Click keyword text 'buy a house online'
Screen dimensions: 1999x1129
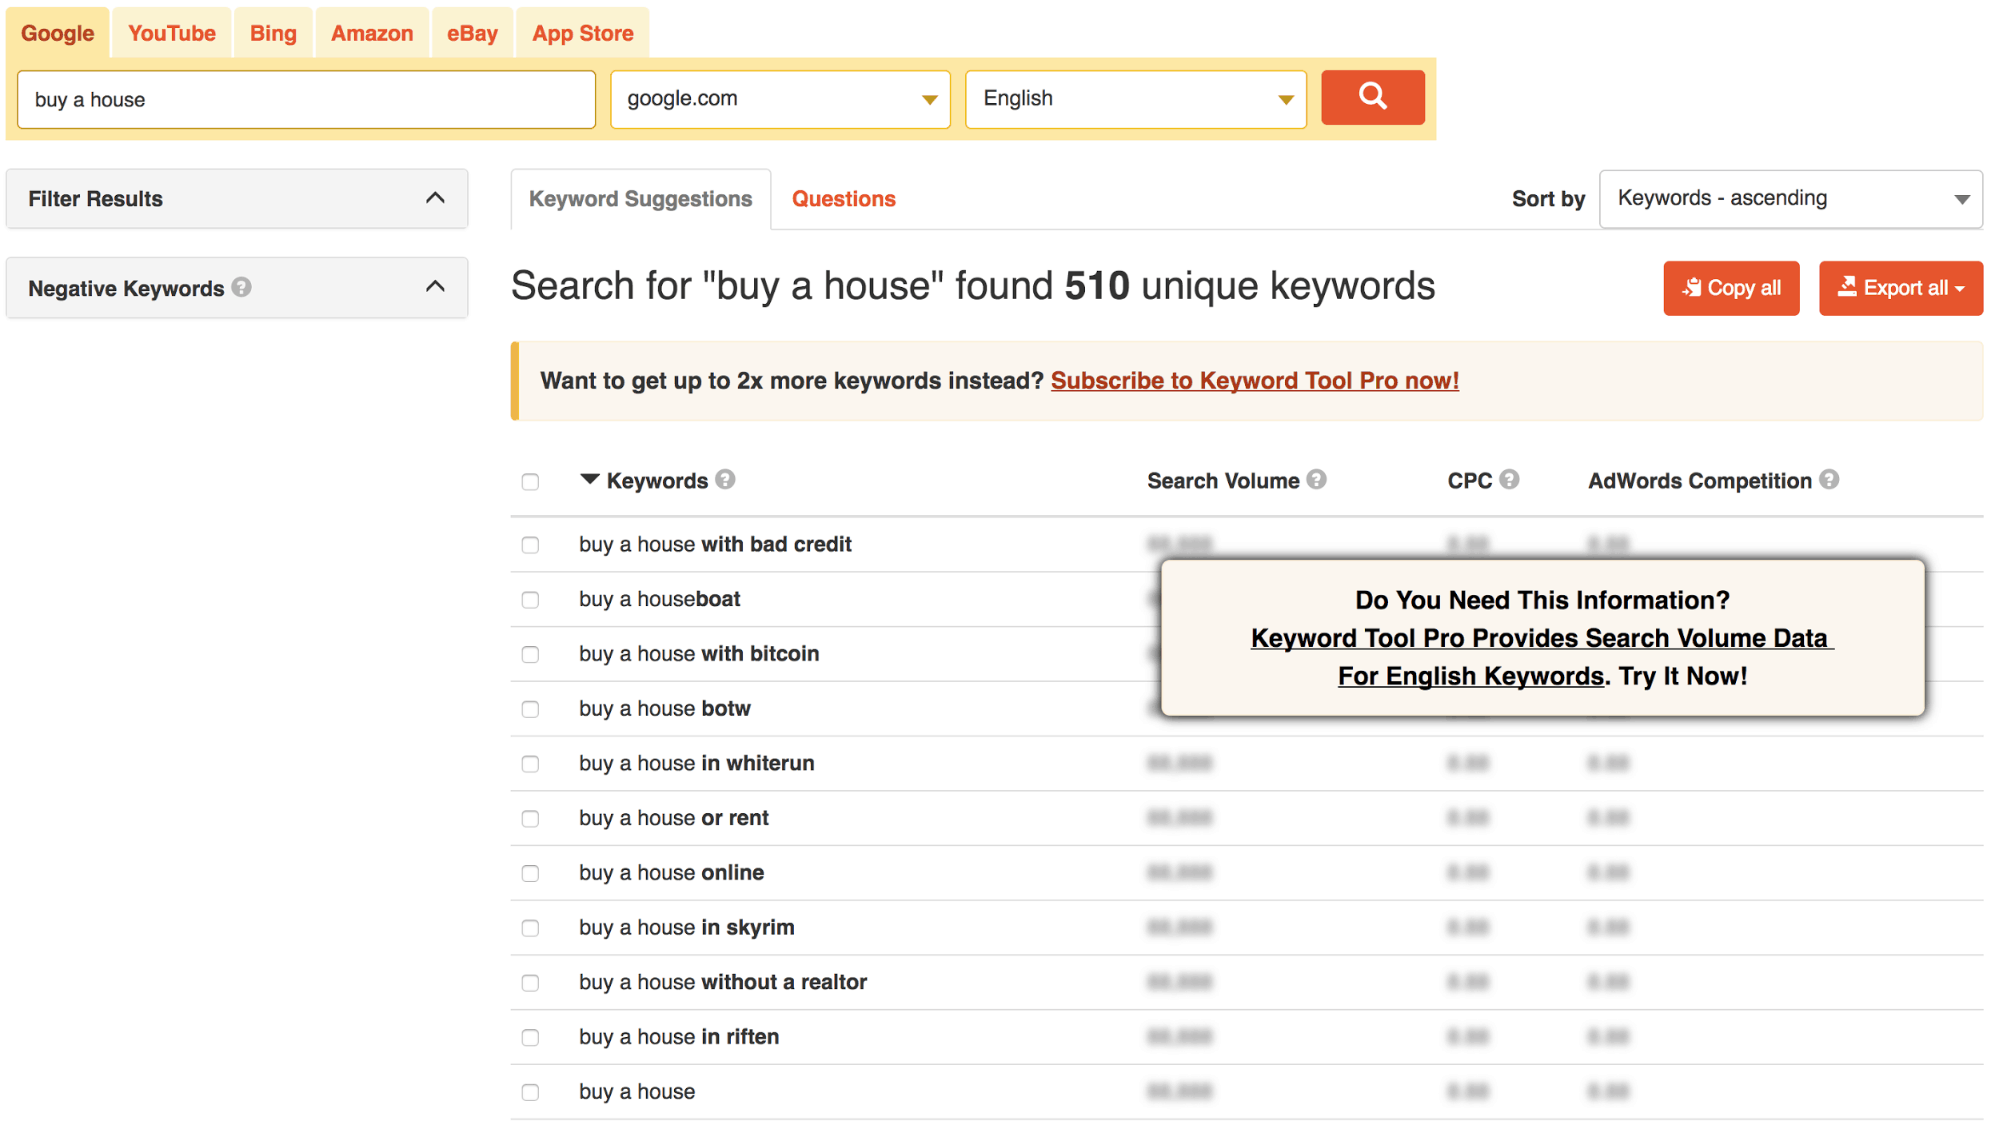tap(672, 873)
